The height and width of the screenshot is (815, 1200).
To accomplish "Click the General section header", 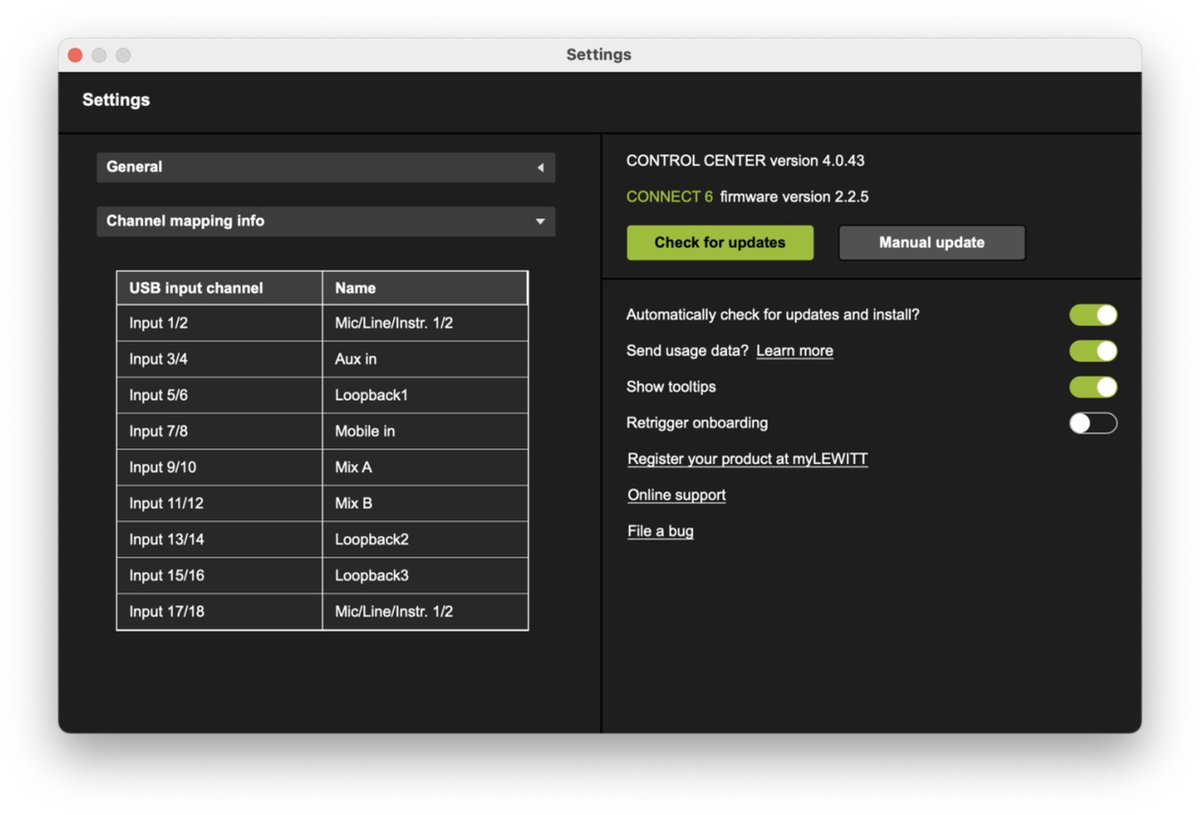I will coord(325,168).
